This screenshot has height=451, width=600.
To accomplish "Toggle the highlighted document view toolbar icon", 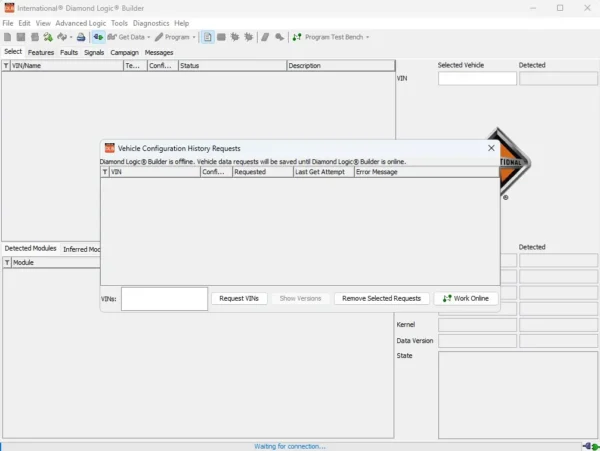I will click(207, 37).
